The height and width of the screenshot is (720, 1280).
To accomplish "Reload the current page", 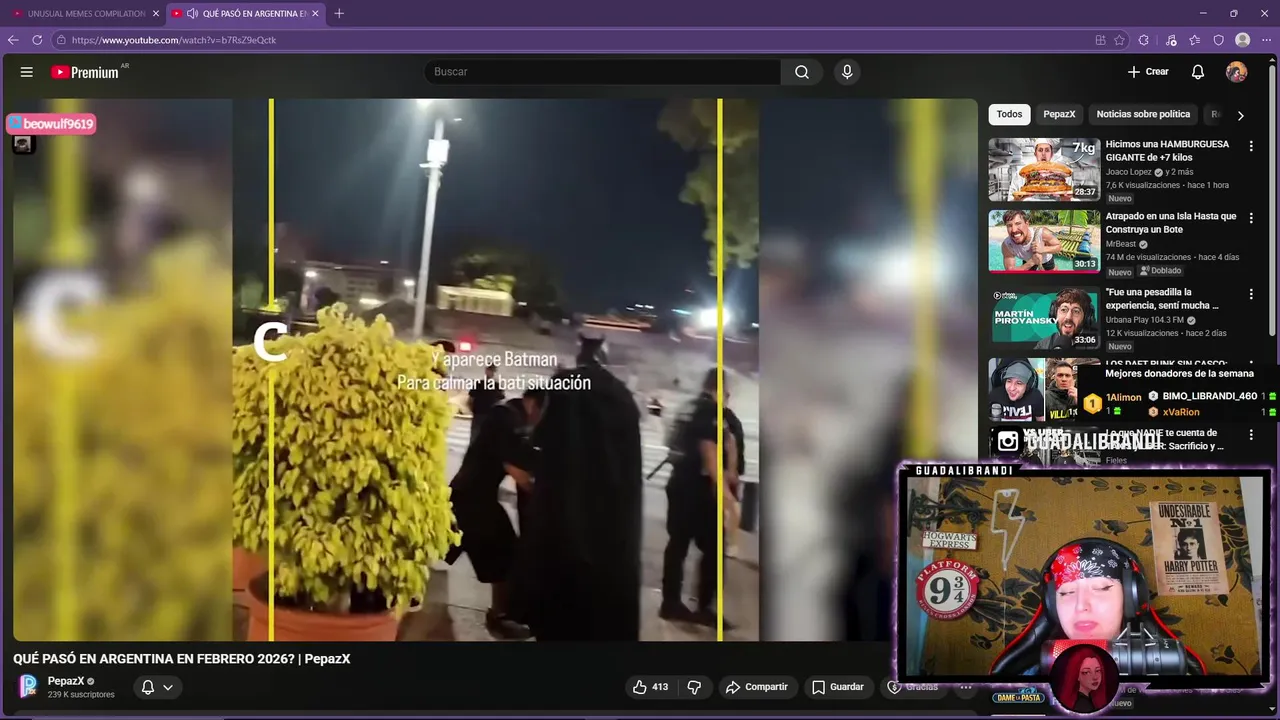I will (x=37, y=40).
